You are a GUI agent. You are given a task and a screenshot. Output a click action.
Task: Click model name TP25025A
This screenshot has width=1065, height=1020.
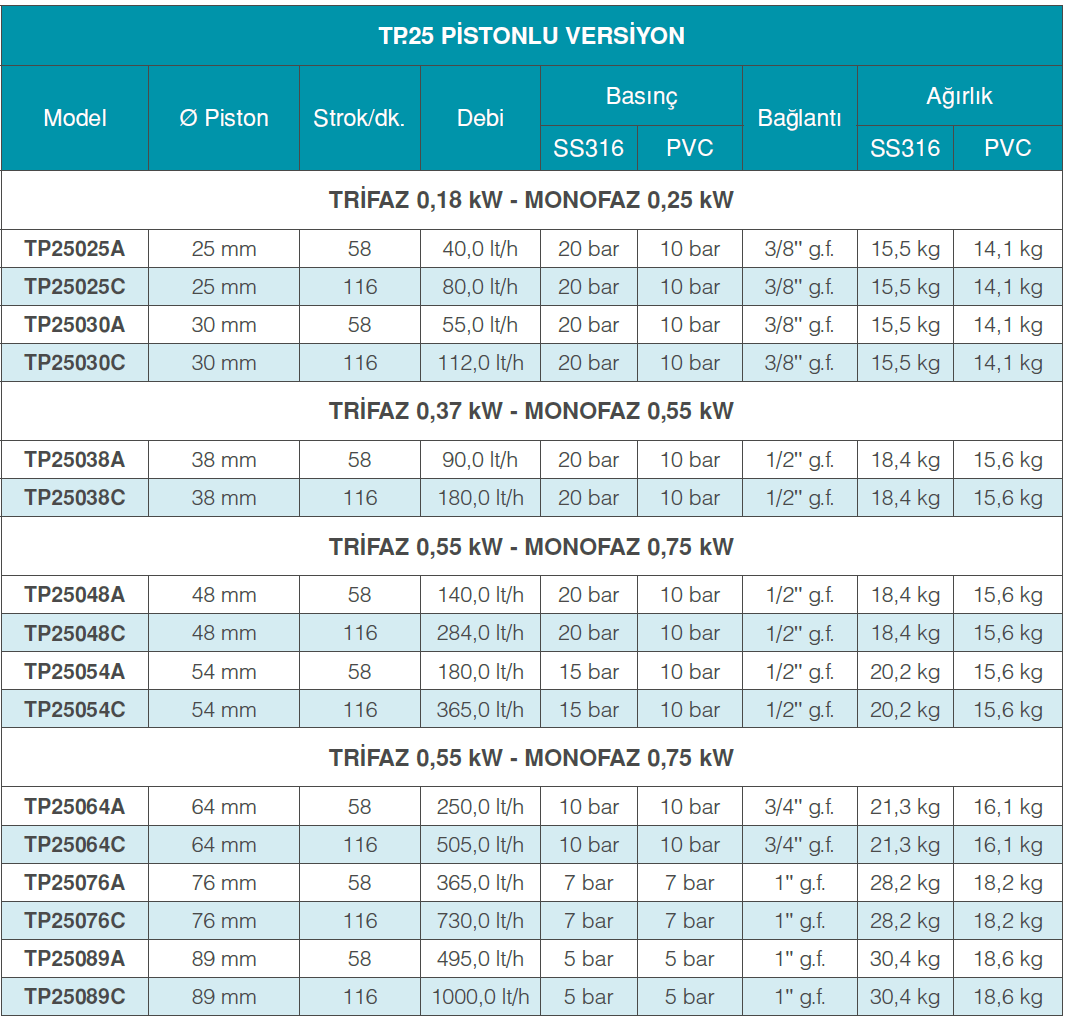pyautogui.click(x=75, y=249)
